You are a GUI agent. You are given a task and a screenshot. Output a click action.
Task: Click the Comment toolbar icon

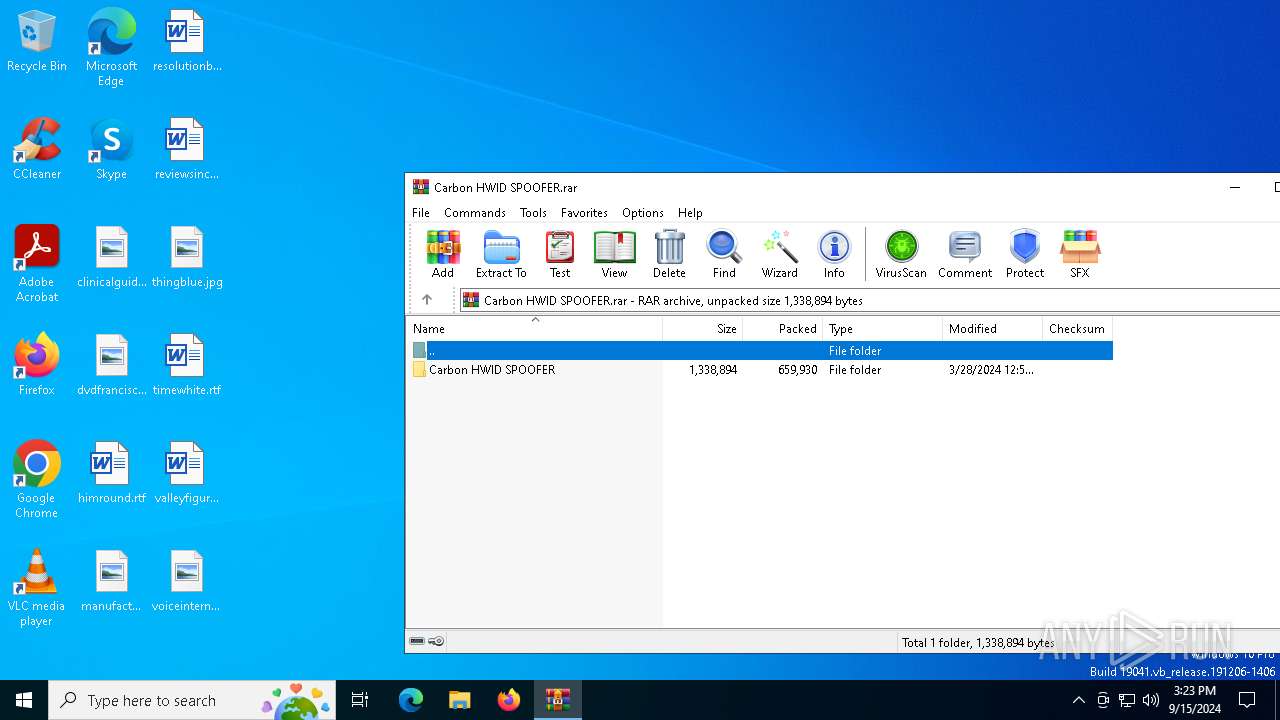(965, 254)
